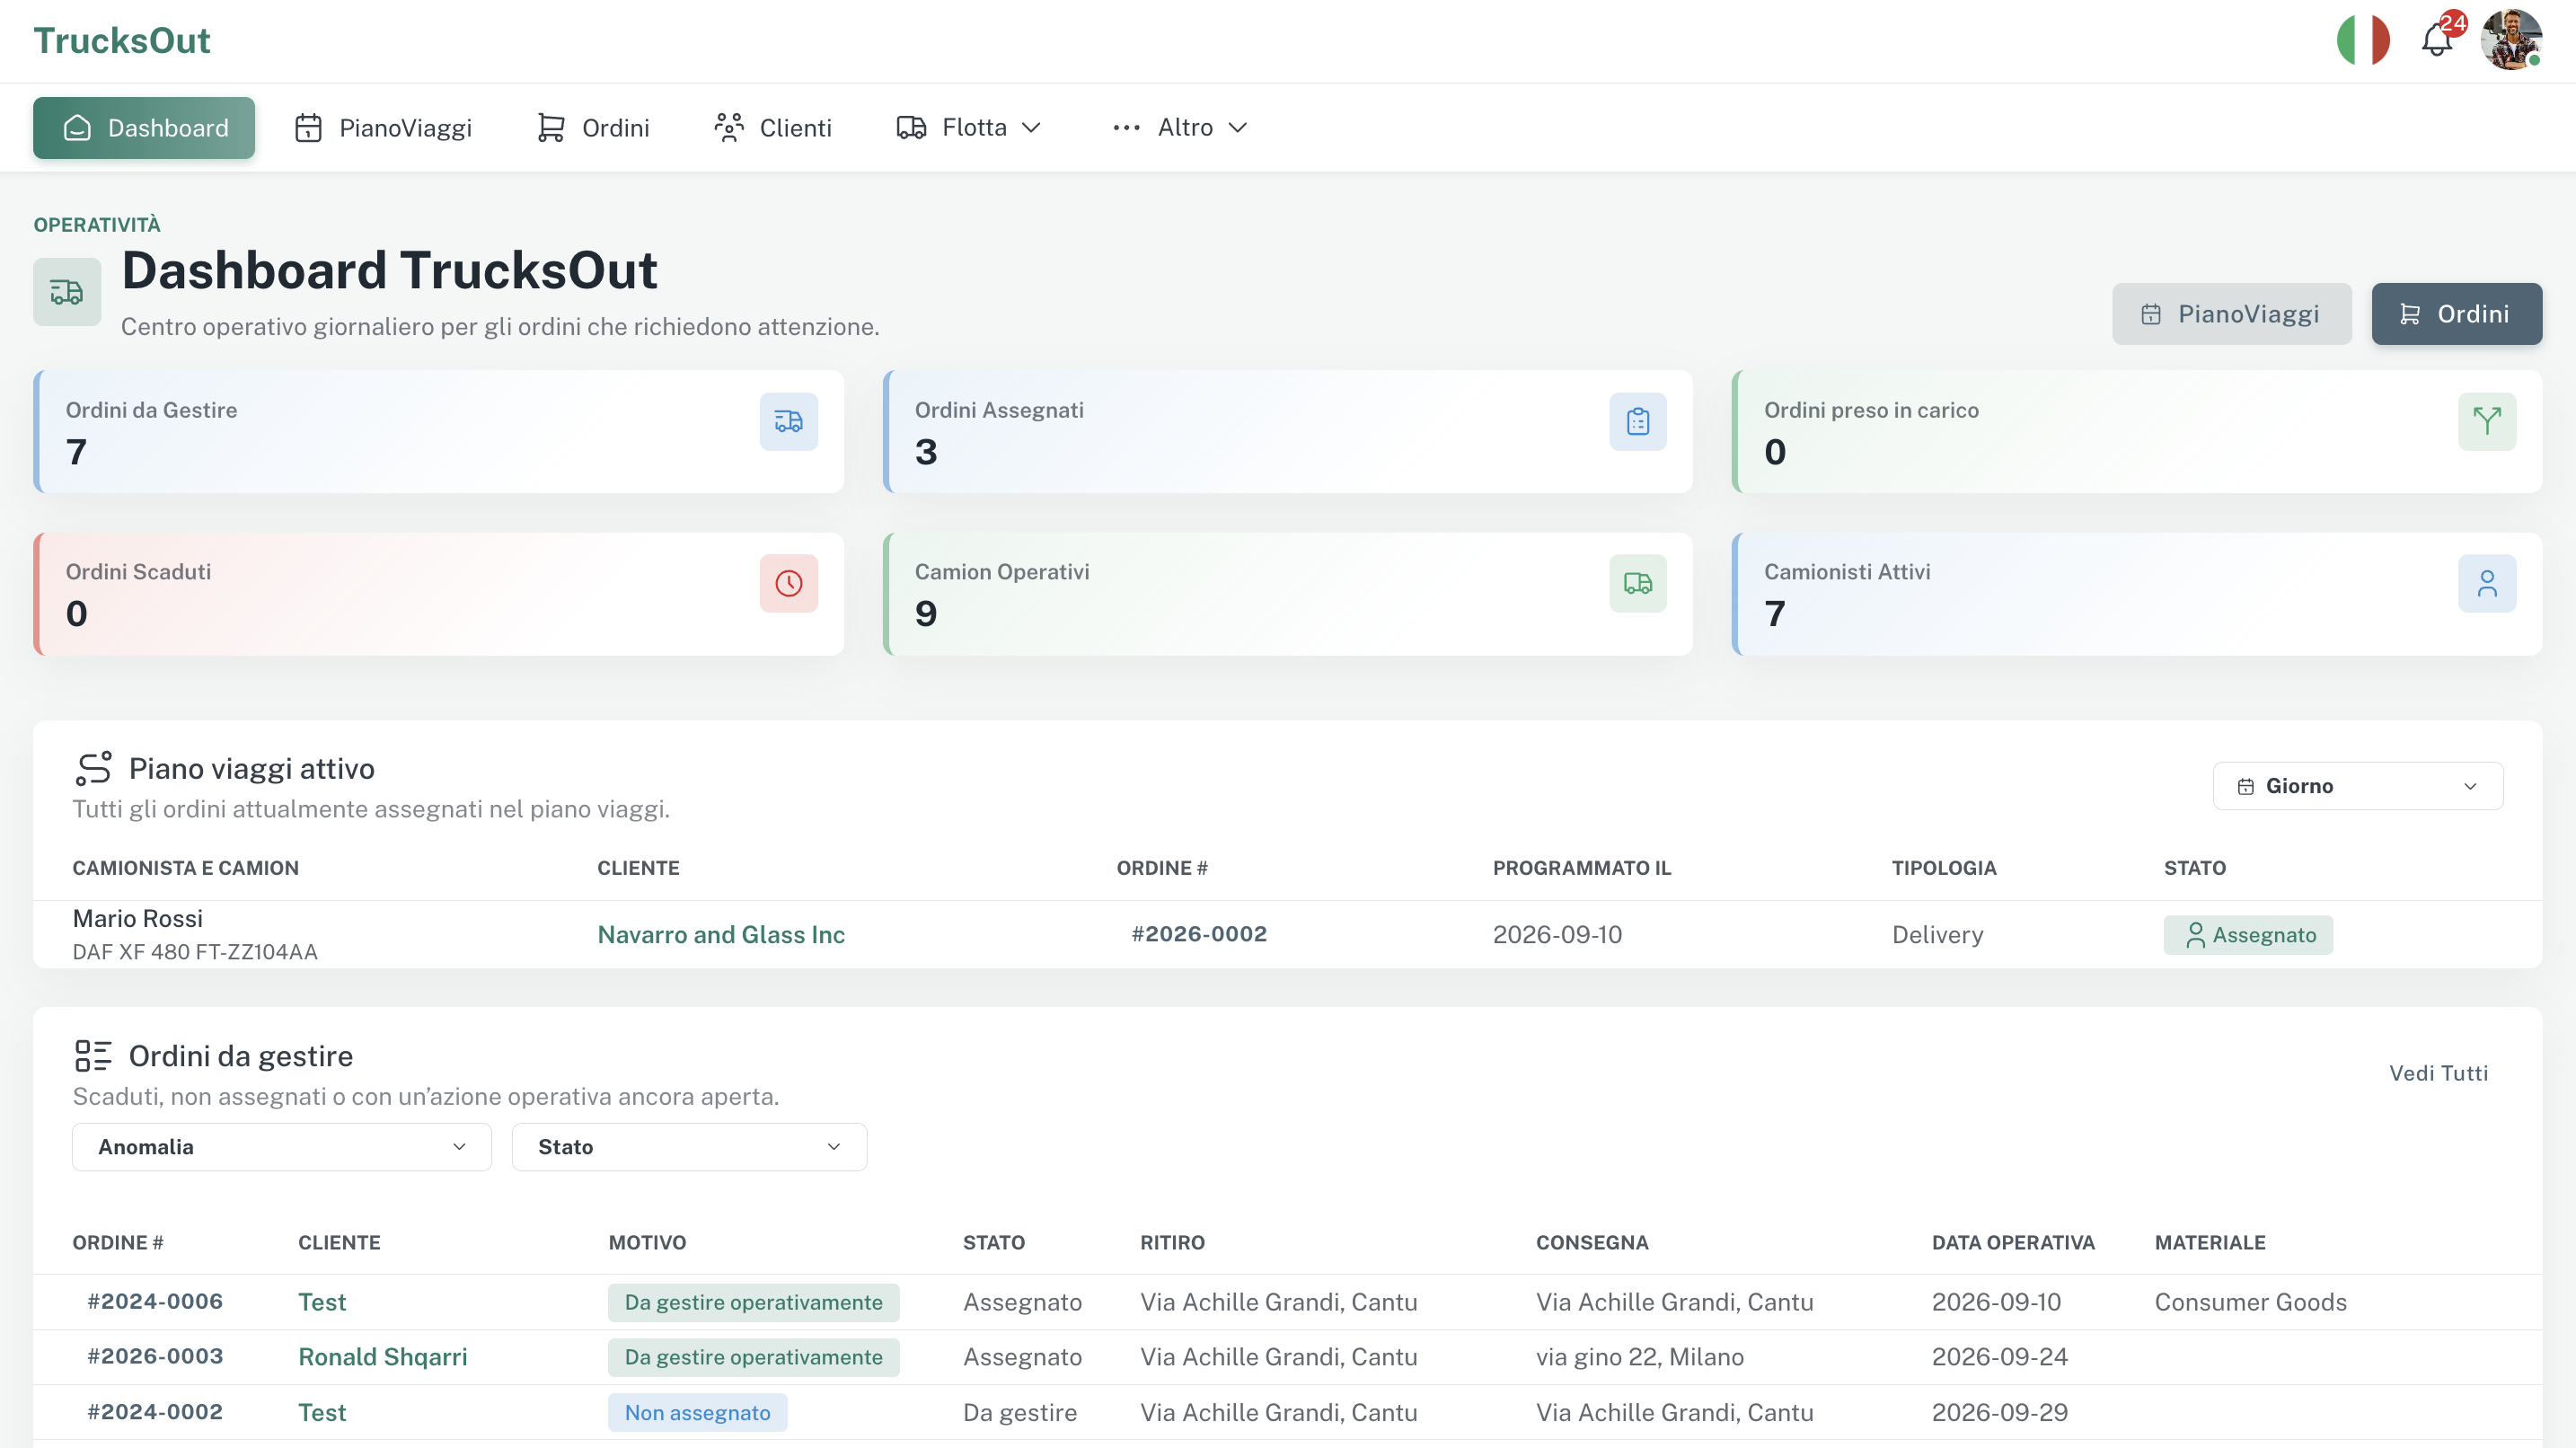
Task: Click the list icon next to Ordini da gestire
Action: [x=93, y=1056]
